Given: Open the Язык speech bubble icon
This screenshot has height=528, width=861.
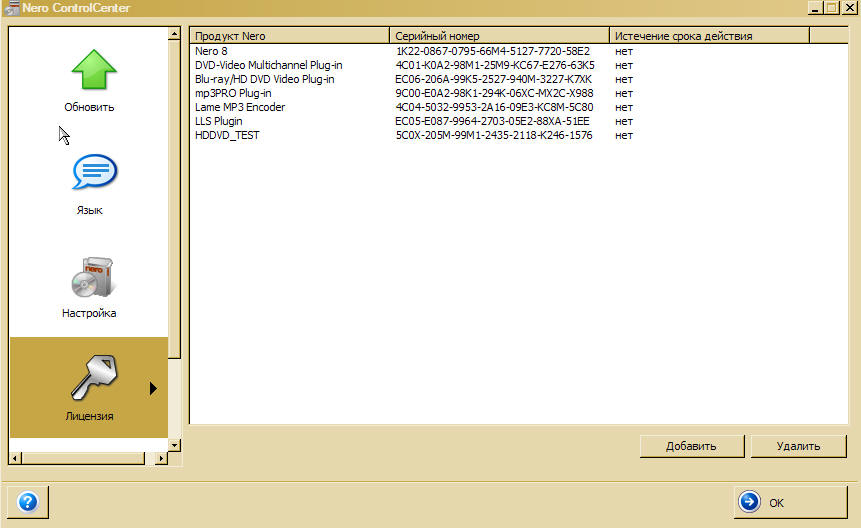Looking at the screenshot, I should point(94,172).
